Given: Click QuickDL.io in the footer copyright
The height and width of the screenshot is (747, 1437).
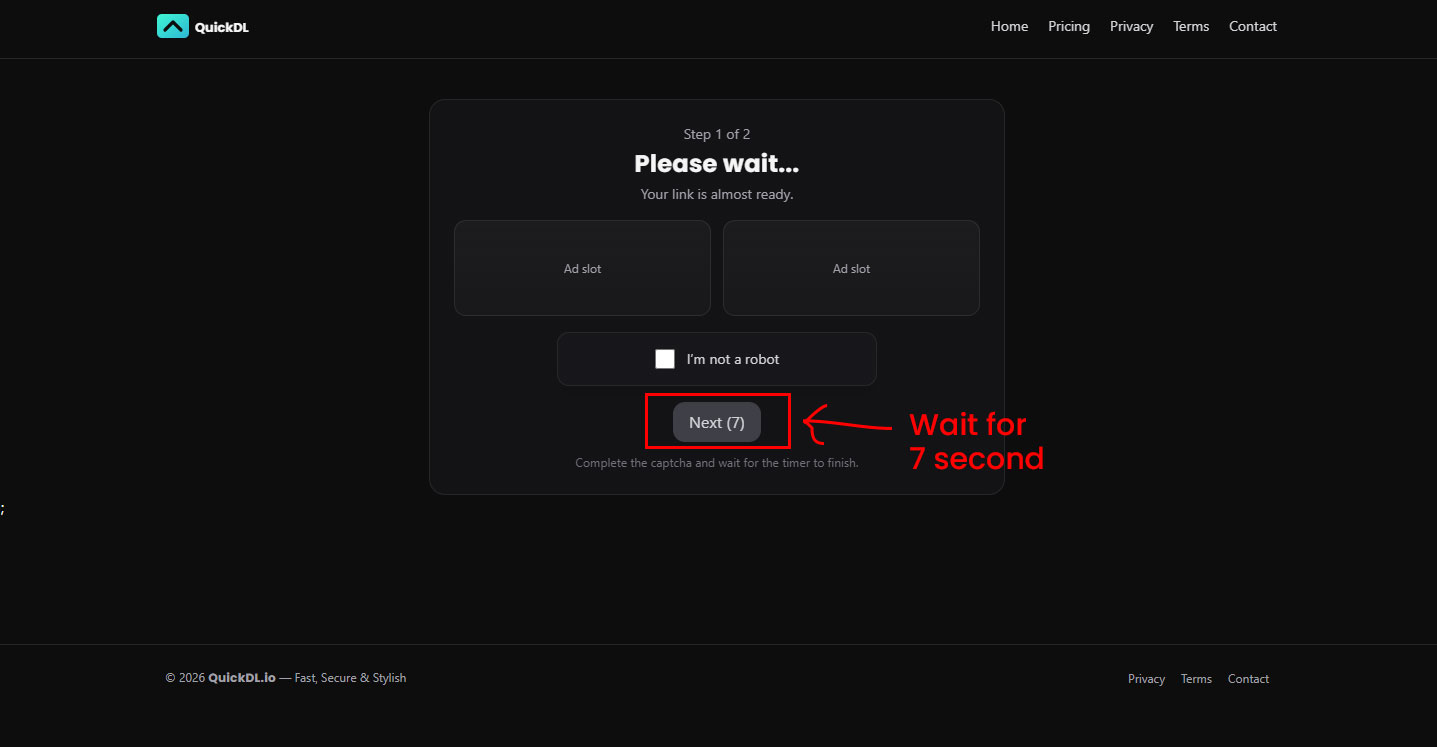Looking at the screenshot, I should 242,678.
